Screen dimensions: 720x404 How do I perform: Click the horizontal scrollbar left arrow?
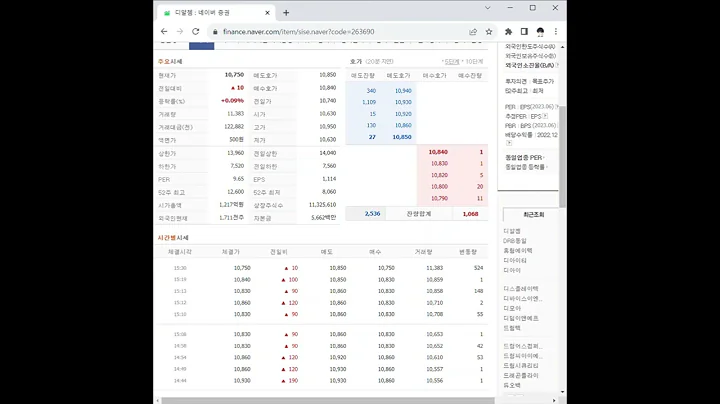(158, 401)
